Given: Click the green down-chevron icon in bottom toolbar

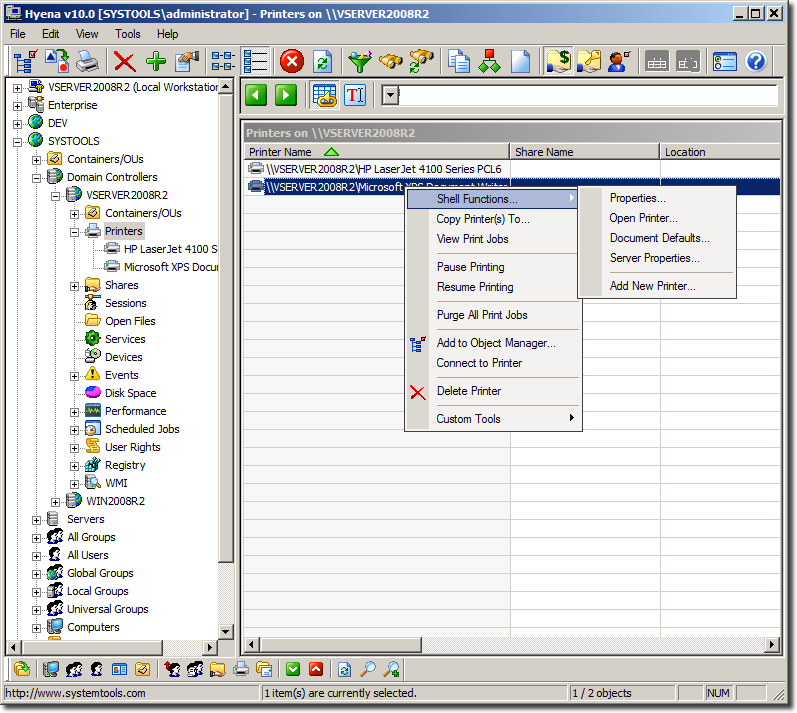Looking at the screenshot, I should click(293, 669).
